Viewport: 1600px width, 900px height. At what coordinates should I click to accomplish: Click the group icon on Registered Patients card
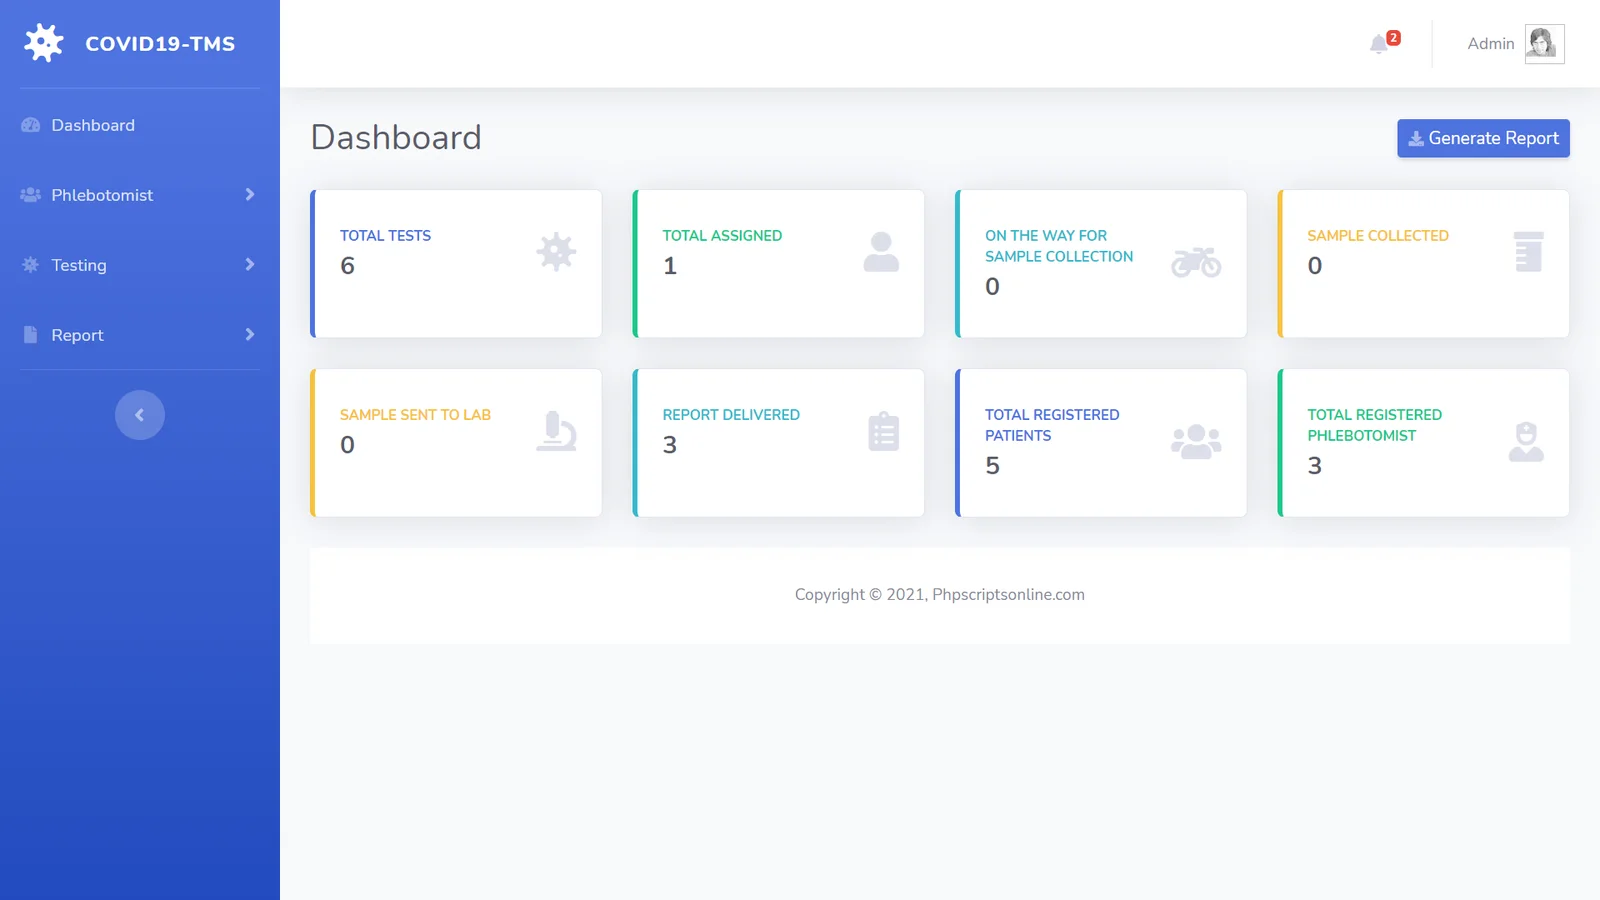(1196, 441)
